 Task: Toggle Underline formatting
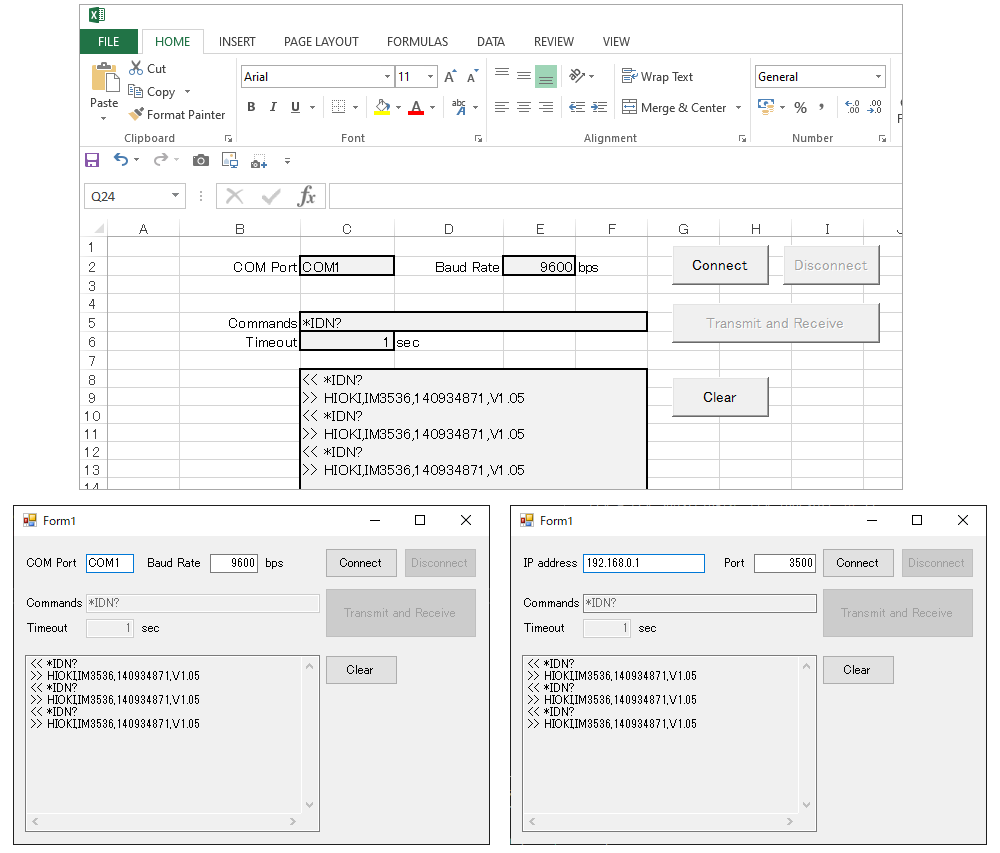pos(295,107)
